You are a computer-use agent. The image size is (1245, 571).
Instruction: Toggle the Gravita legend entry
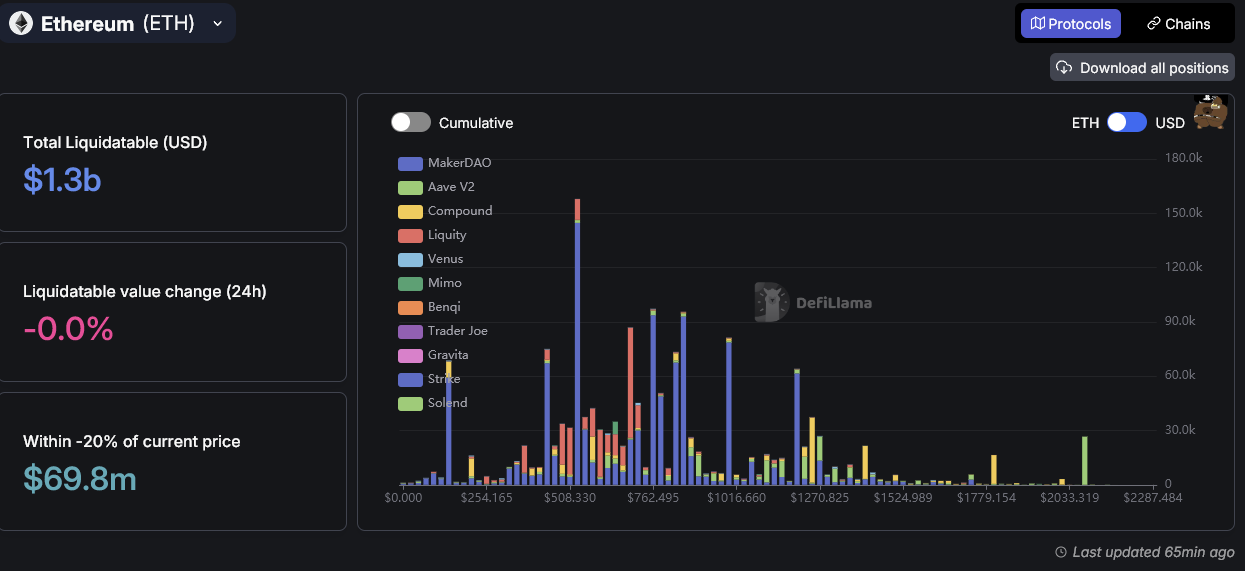coord(433,355)
